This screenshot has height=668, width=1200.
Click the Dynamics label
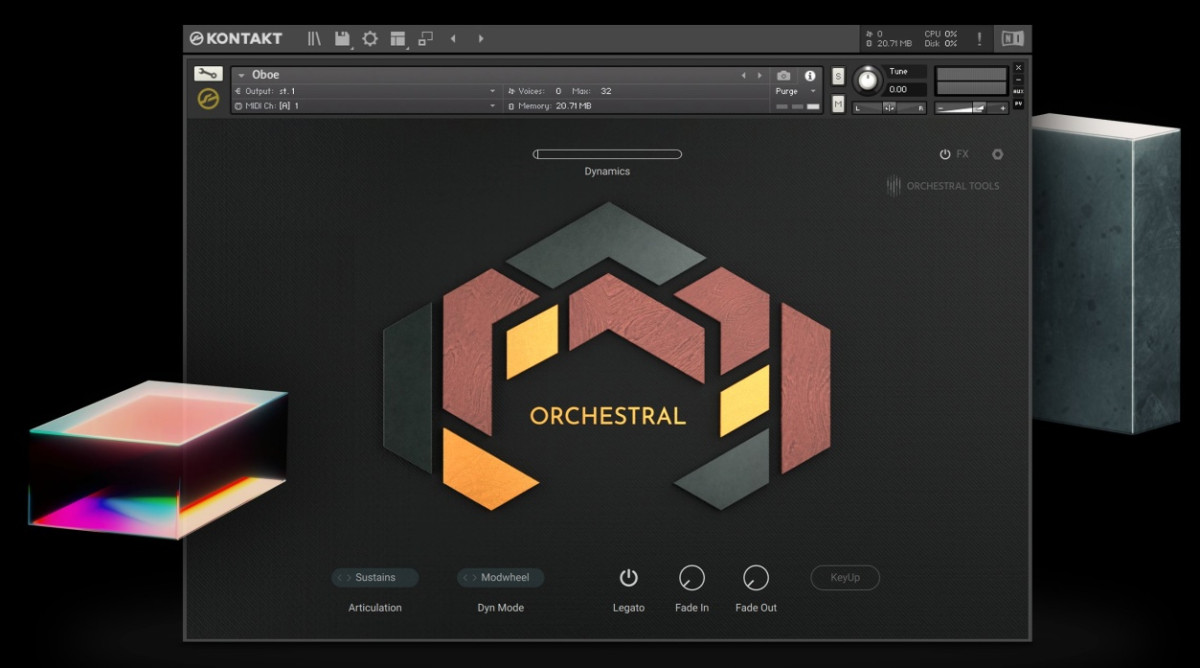(607, 172)
